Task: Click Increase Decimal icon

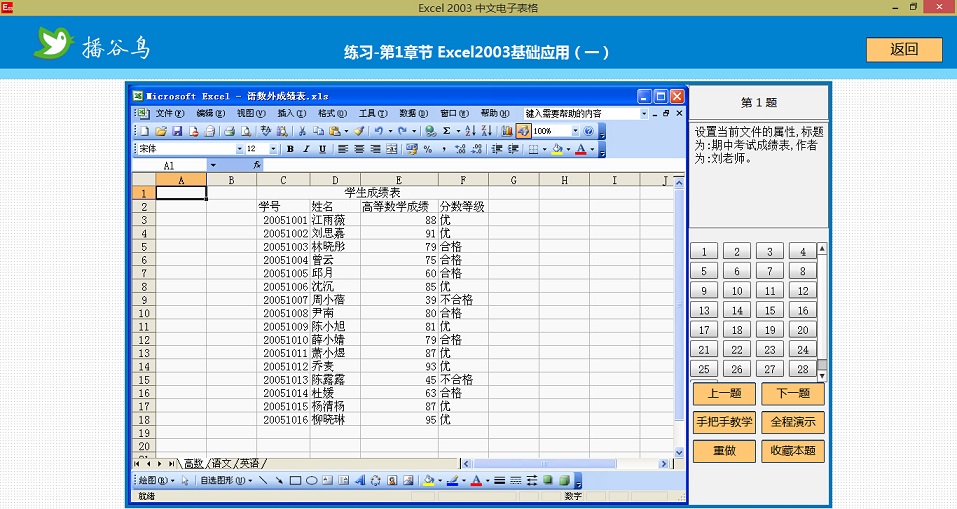Action: click(x=460, y=149)
